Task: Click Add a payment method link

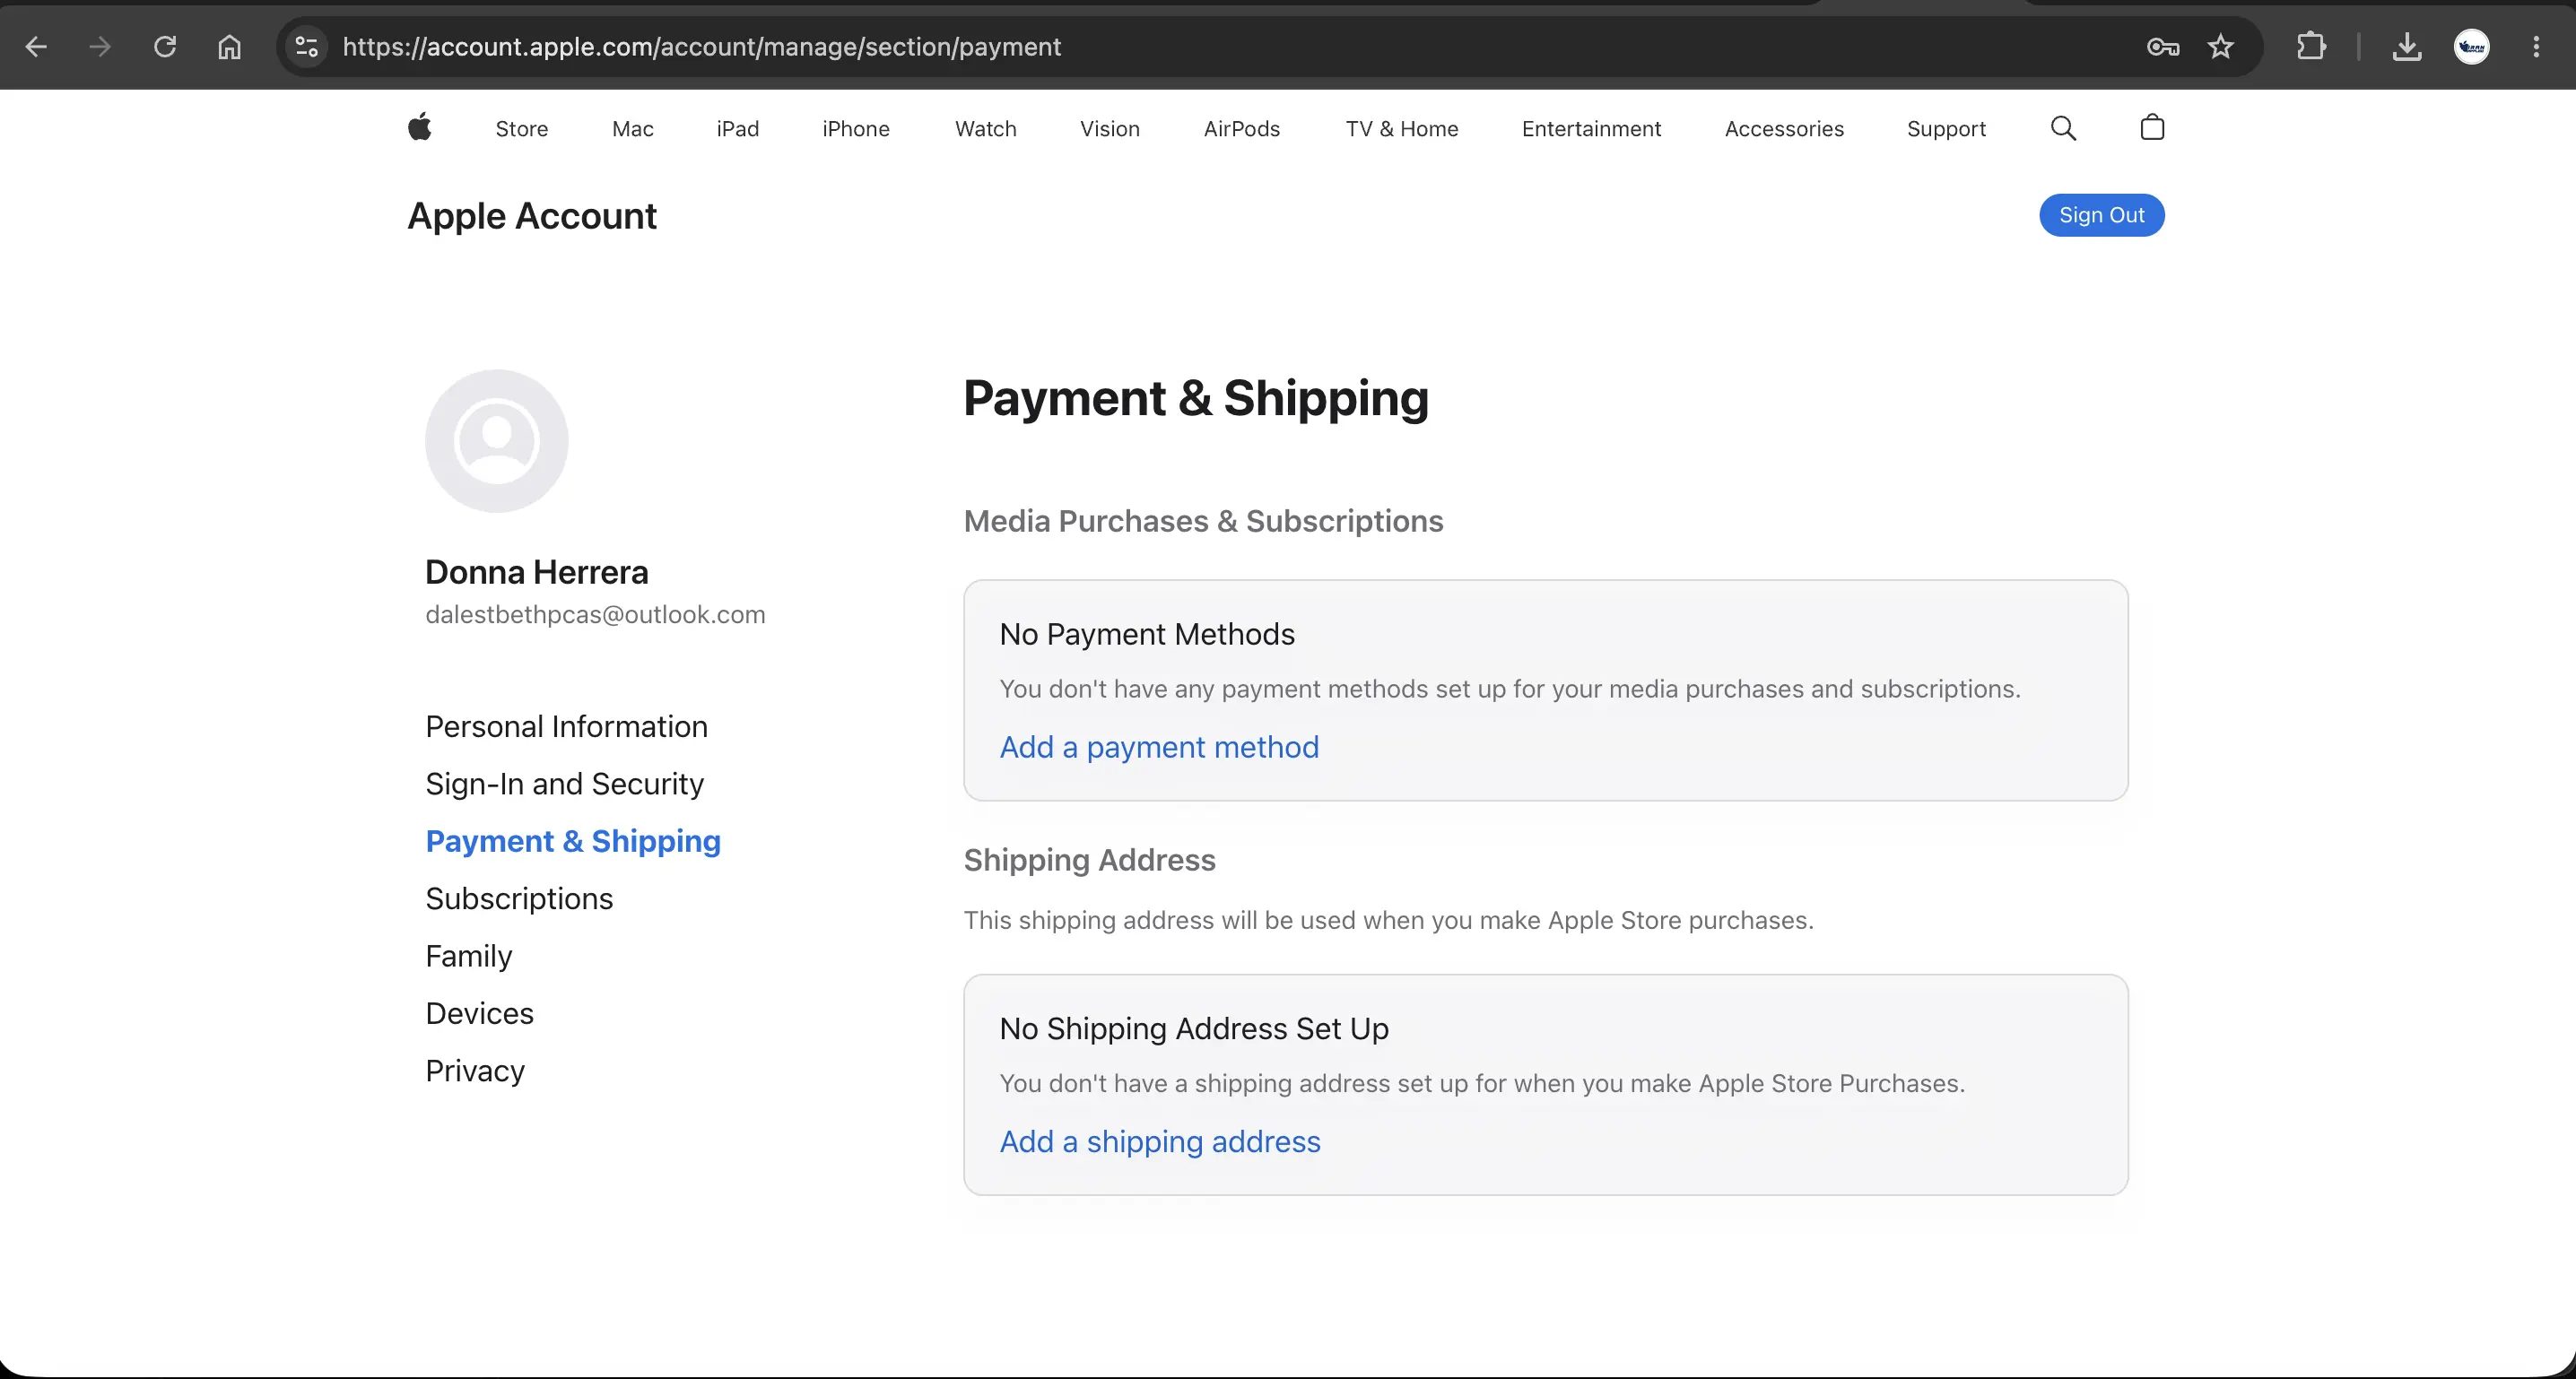Action: click(x=1159, y=747)
